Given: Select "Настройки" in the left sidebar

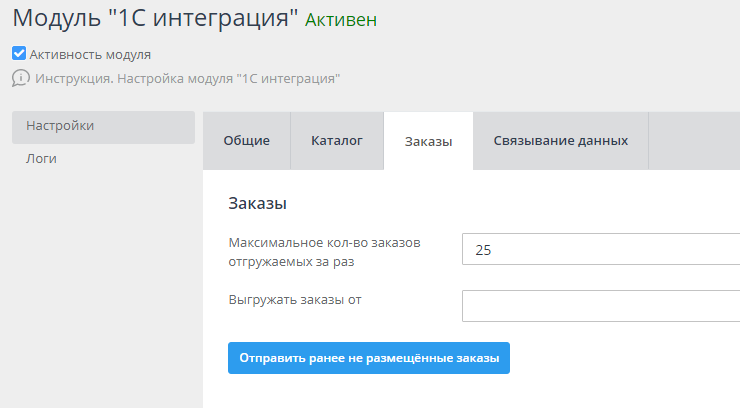Looking at the screenshot, I should click(60, 126).
